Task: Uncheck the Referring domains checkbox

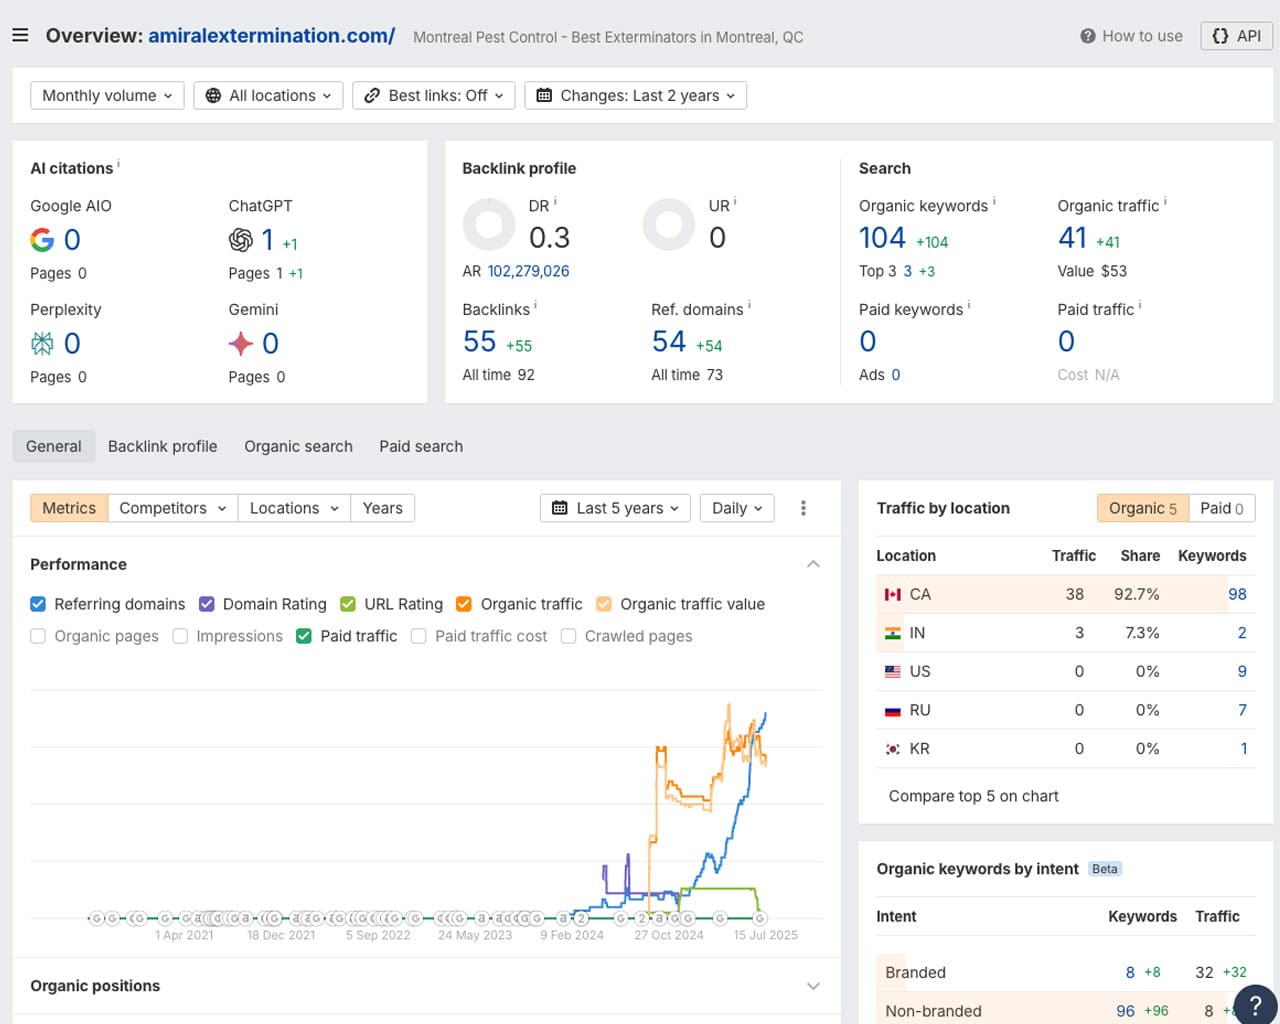Action: [38, 604]
